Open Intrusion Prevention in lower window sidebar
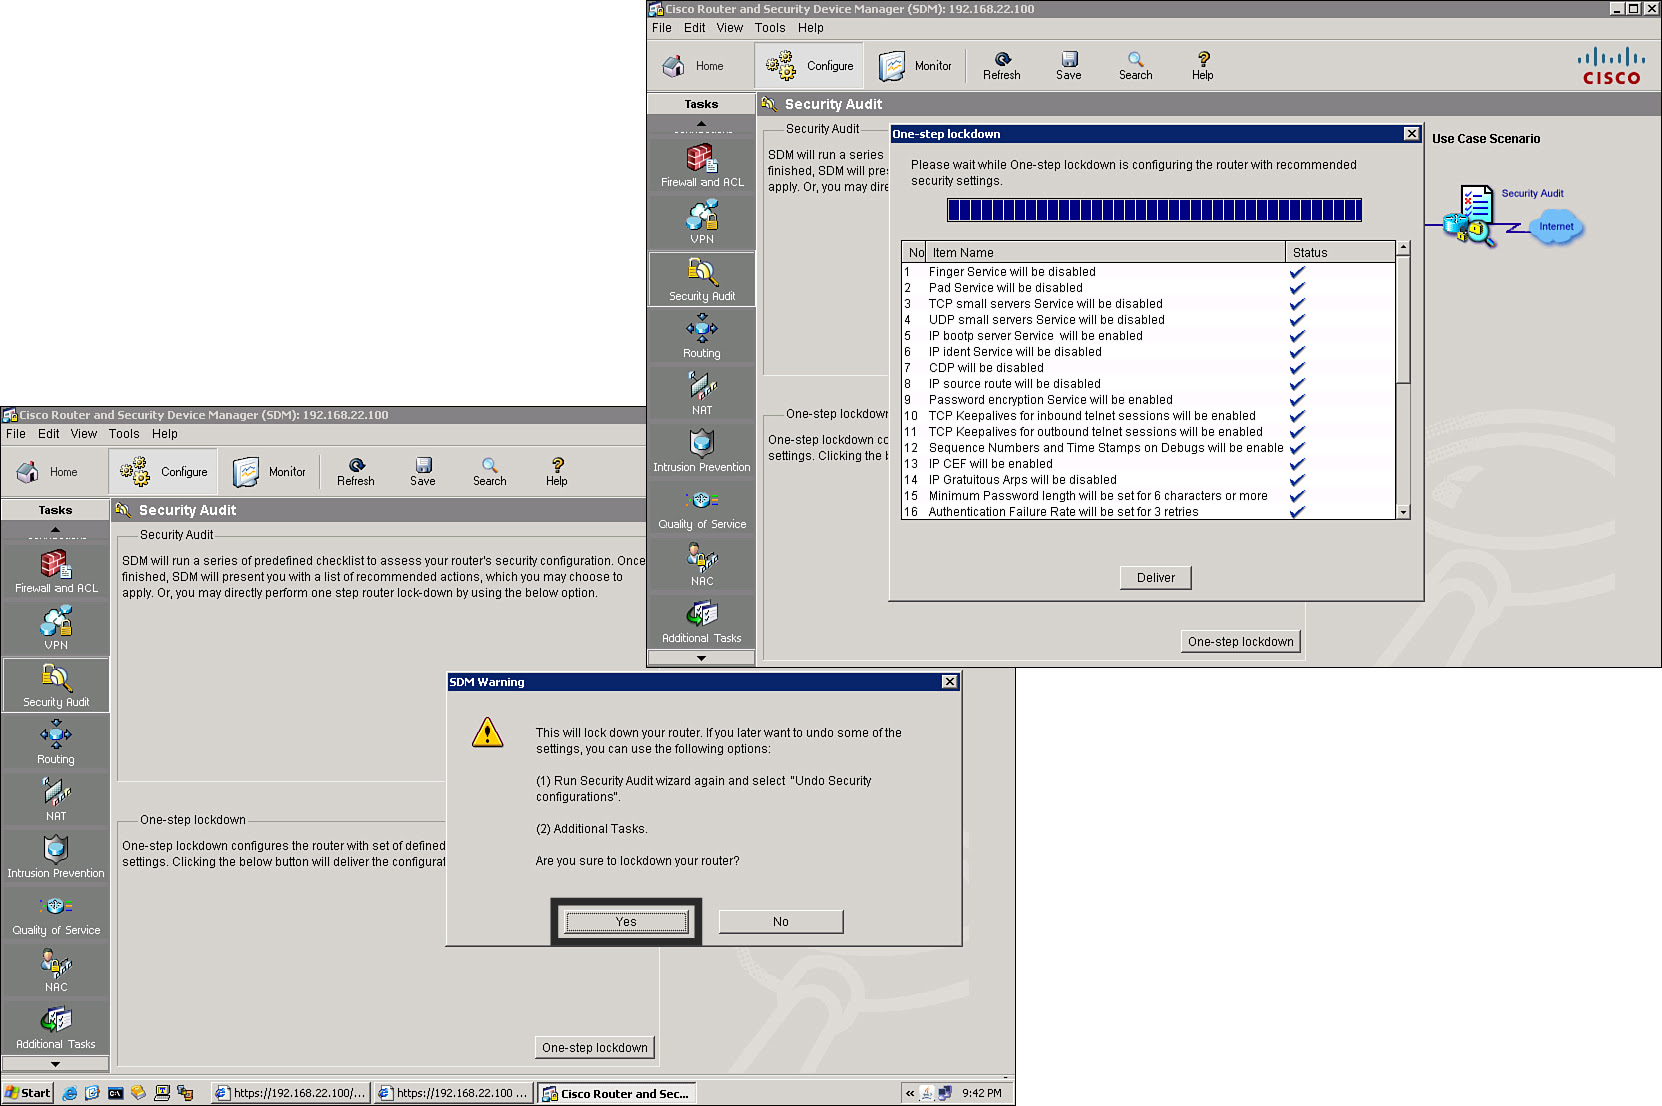The image size is (1662, 1106). (56, 856)
